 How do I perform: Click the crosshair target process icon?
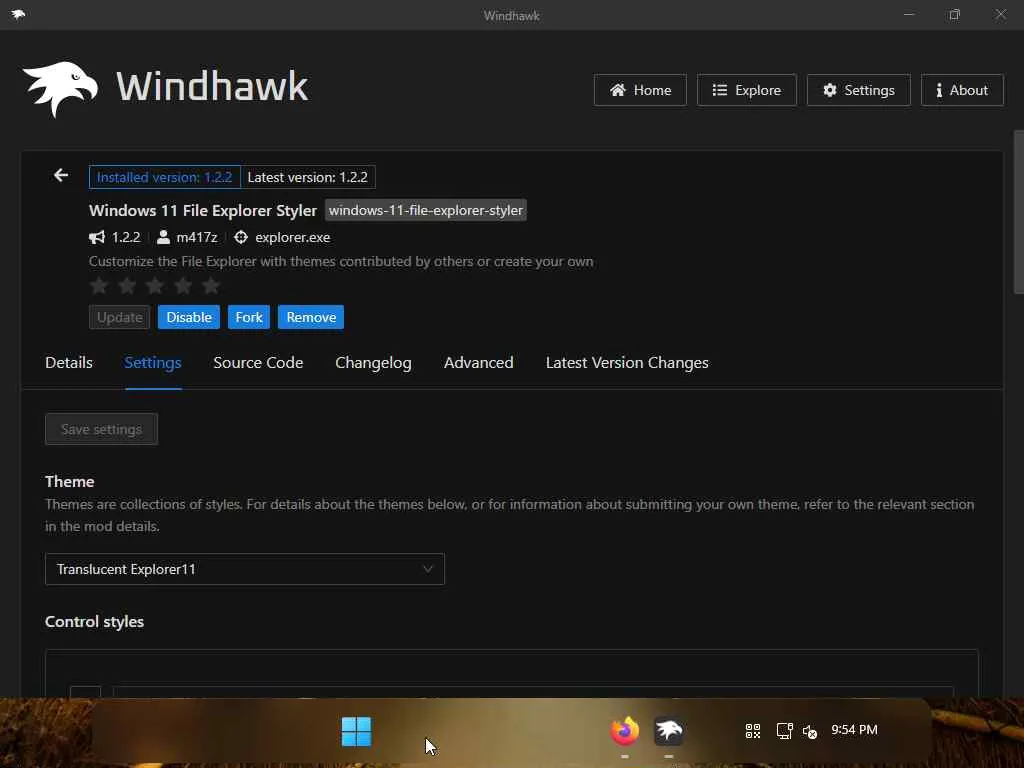coord(241,237)
